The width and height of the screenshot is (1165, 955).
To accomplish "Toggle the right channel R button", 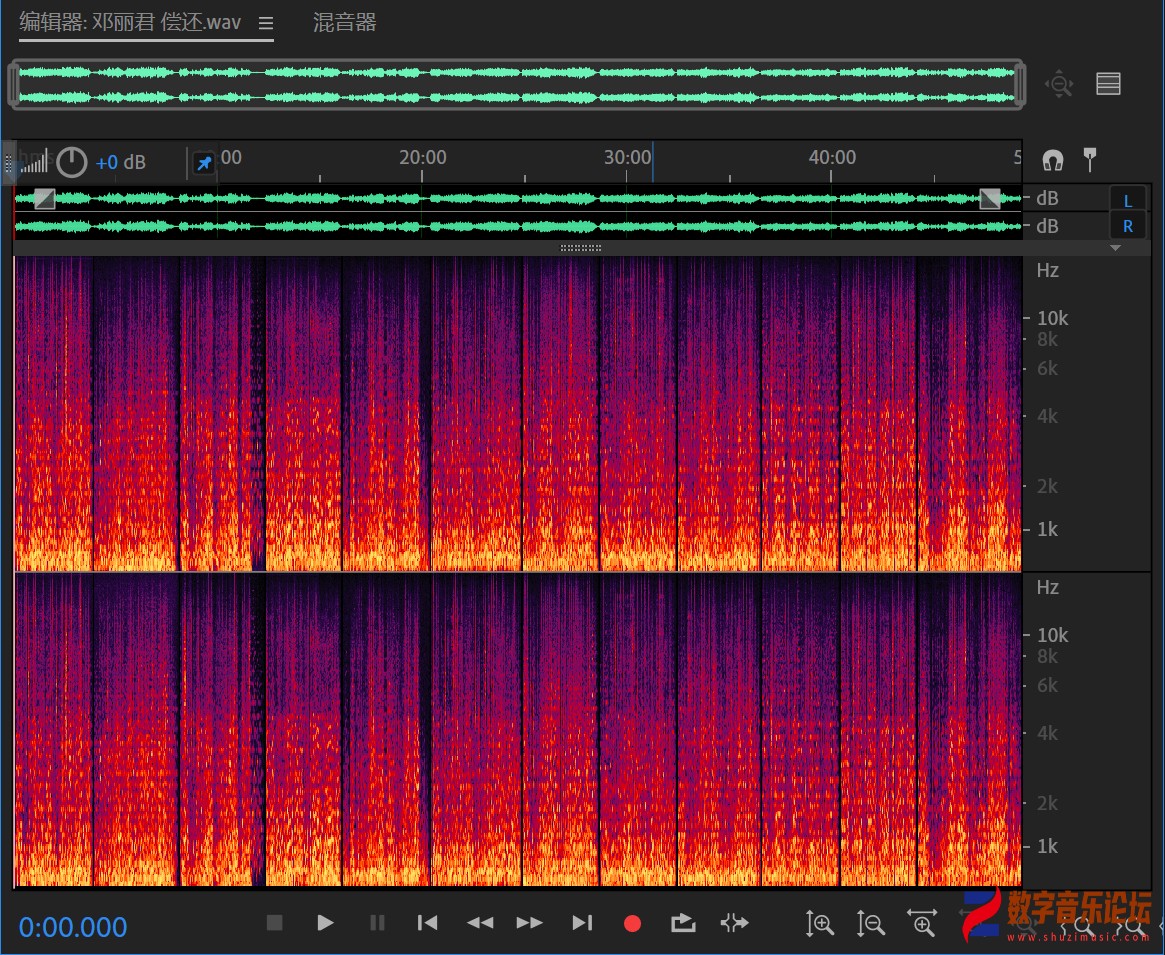I will (1127, 226).
